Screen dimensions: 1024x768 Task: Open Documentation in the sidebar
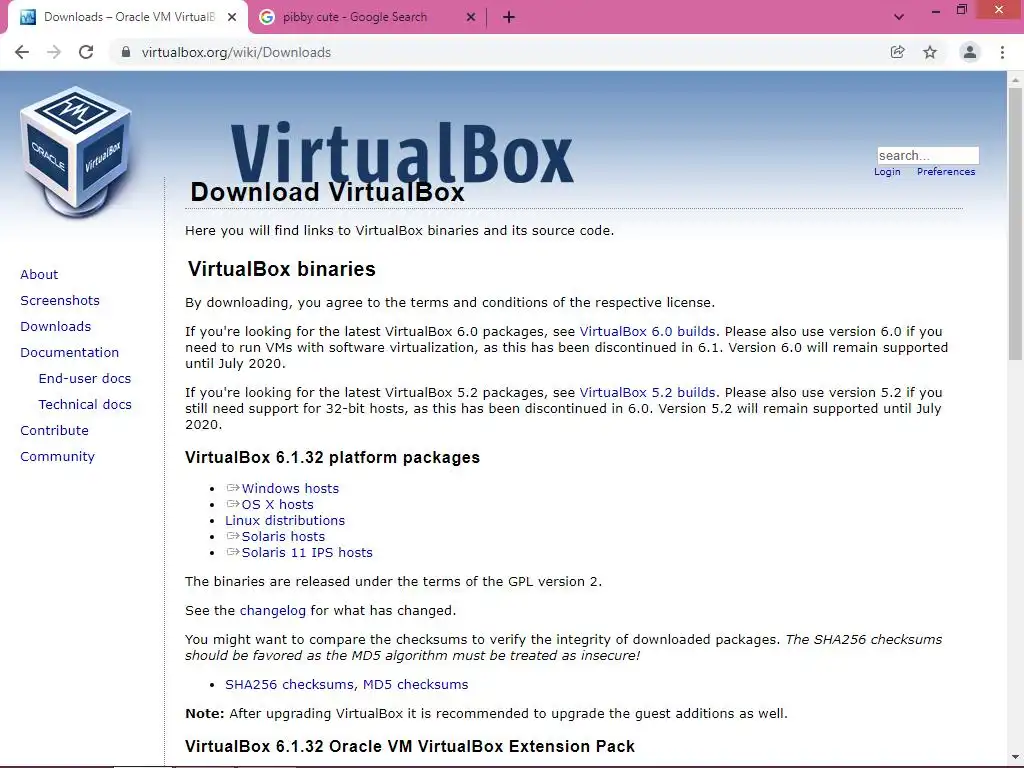coord(70,353)
